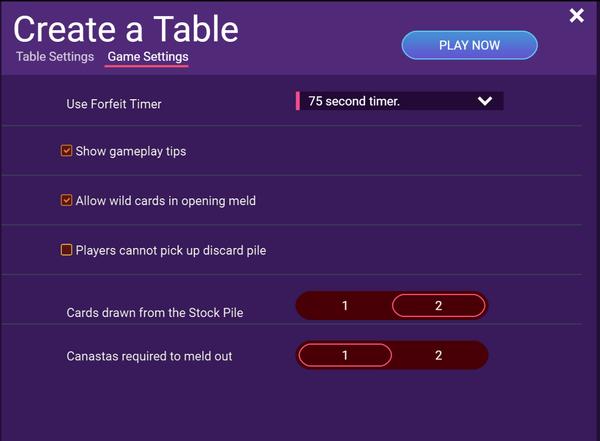Click "Allow wild cards in opening meld" text
The height and width of the screenshot is (441, 600).
pos(166,201)
